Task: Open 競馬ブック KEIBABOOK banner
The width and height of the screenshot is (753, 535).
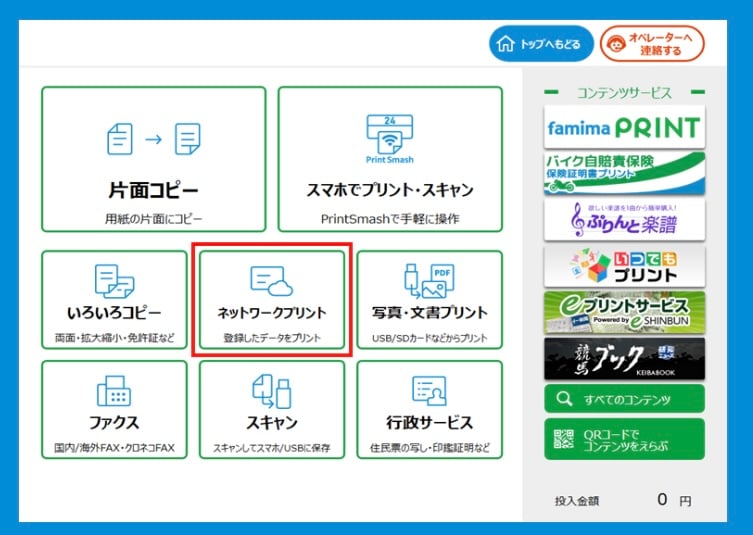Action: [624, 359]
